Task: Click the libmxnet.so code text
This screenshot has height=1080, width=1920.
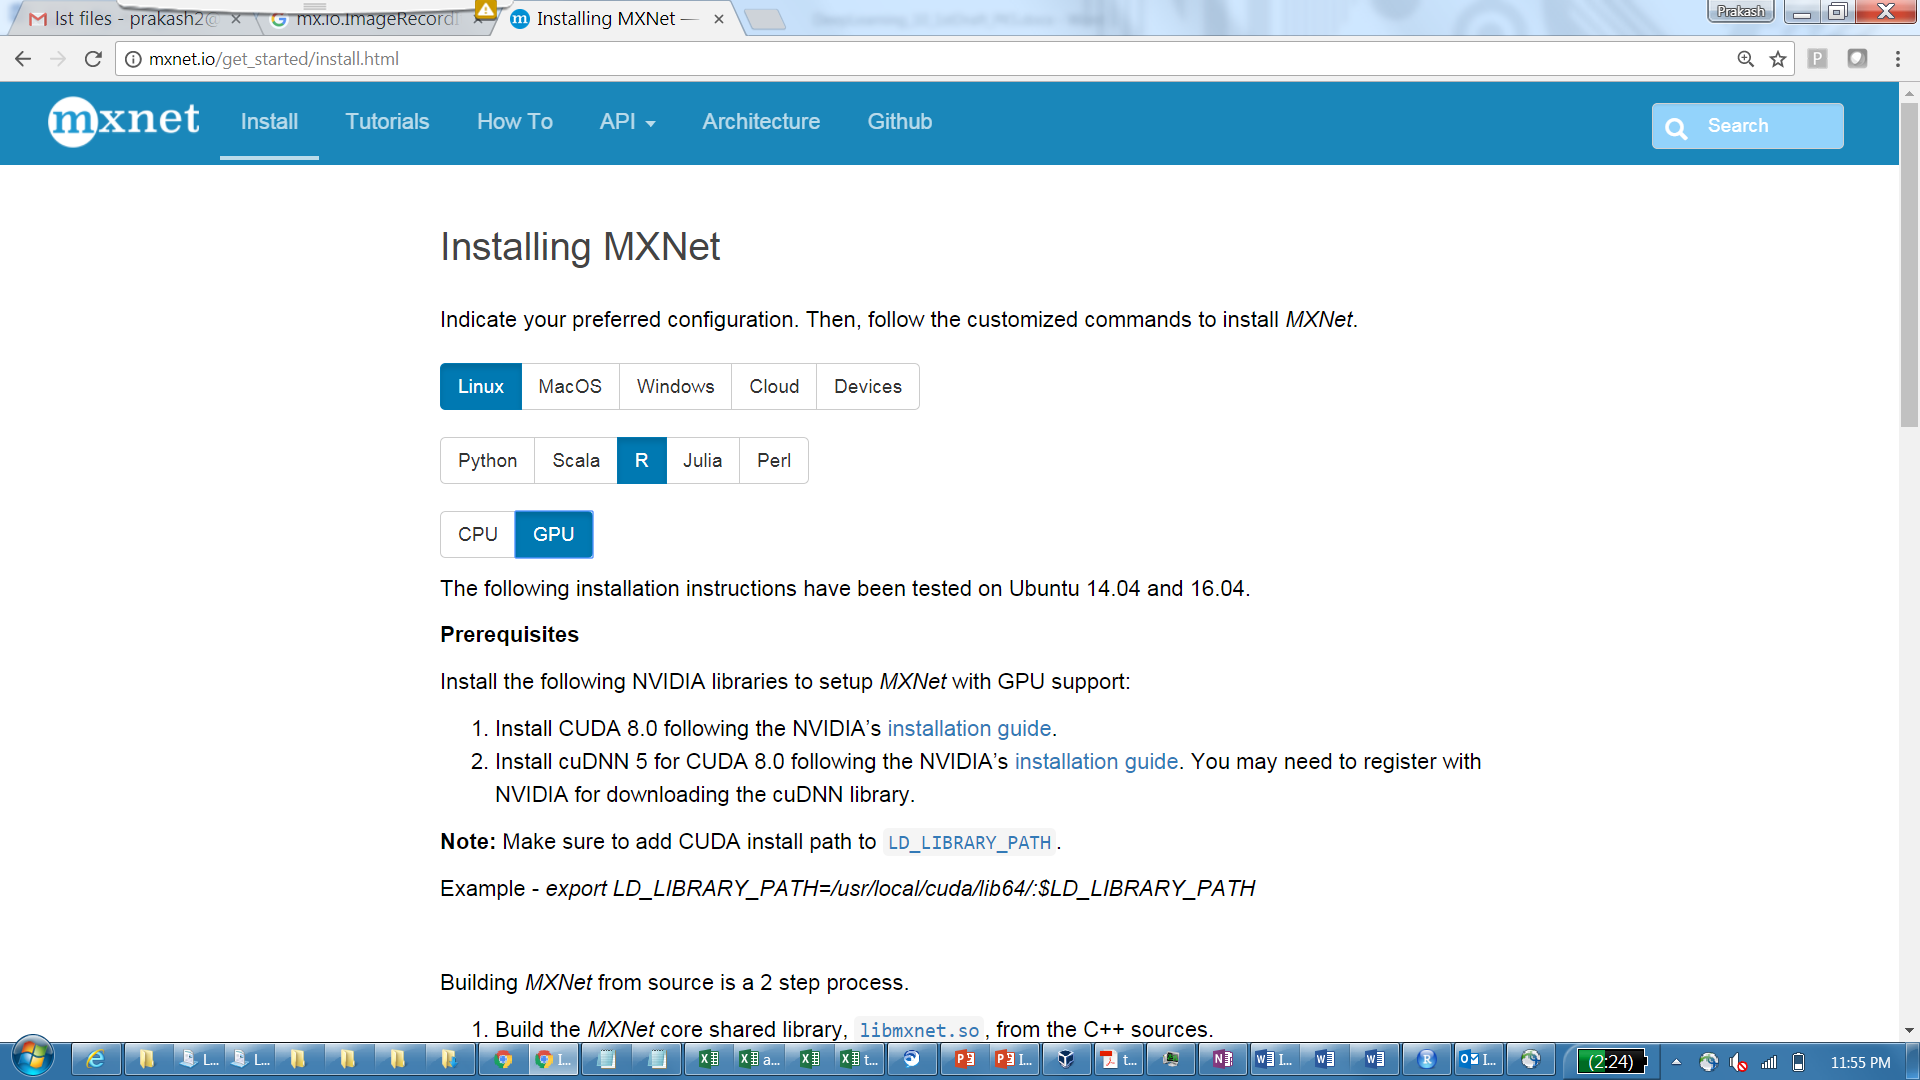Action: (919, 1030)
